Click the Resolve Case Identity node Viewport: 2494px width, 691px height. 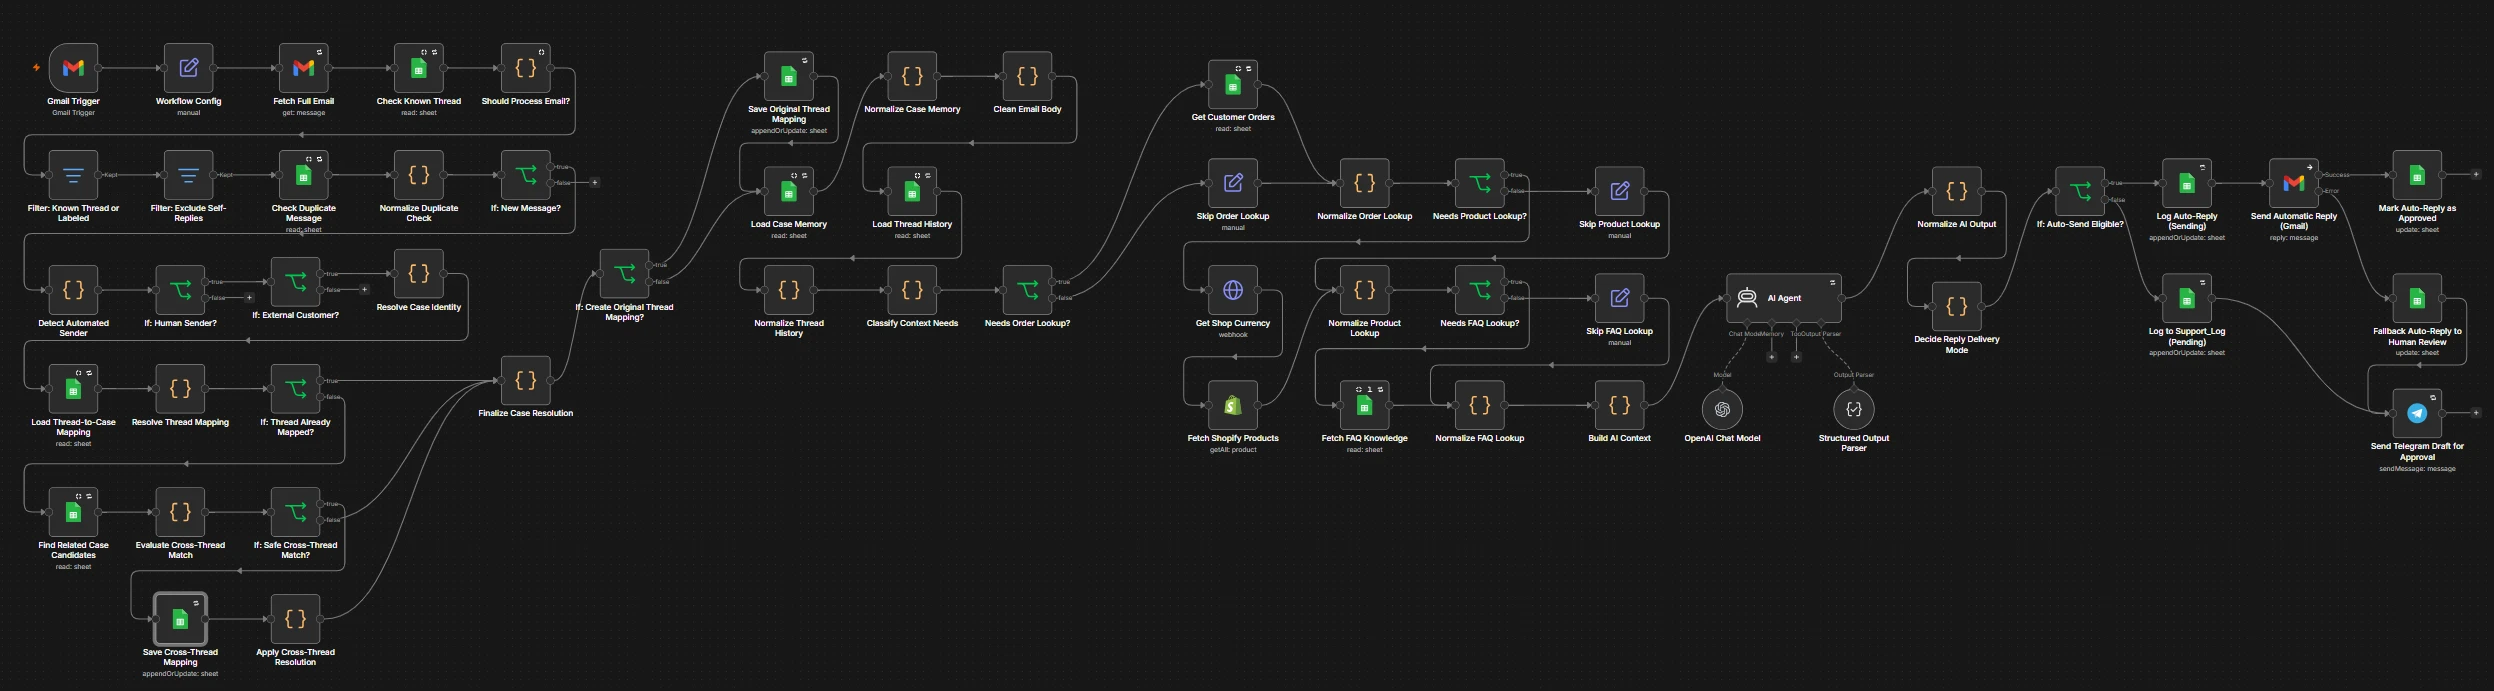(419, 274)
